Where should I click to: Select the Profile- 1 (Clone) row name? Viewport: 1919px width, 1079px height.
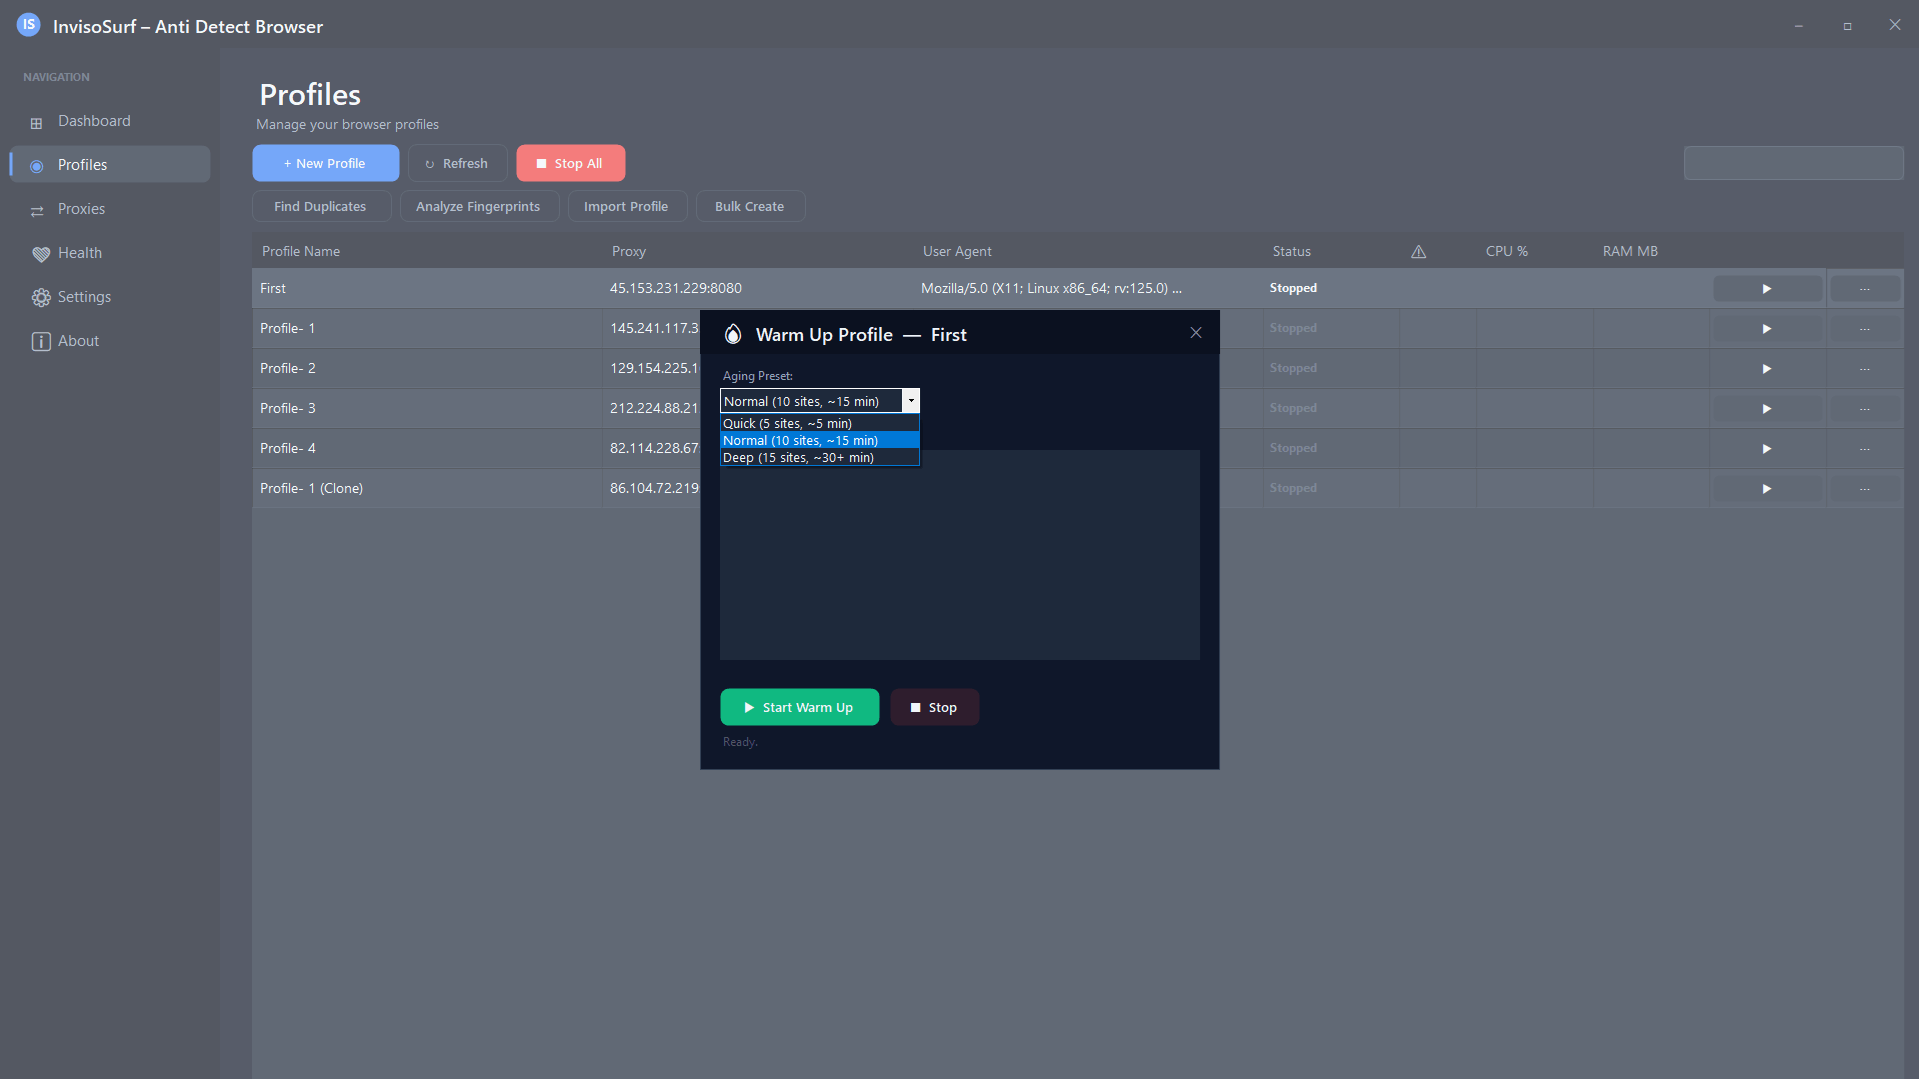pos(311,488)
